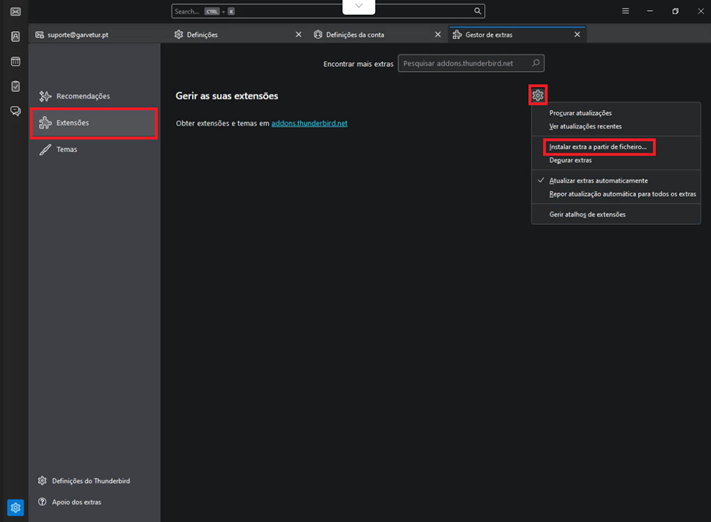Click the Gerir as suas extensões heading
Image resolution: width=711 pixels, height=522 pixels.
click(227, 96)
